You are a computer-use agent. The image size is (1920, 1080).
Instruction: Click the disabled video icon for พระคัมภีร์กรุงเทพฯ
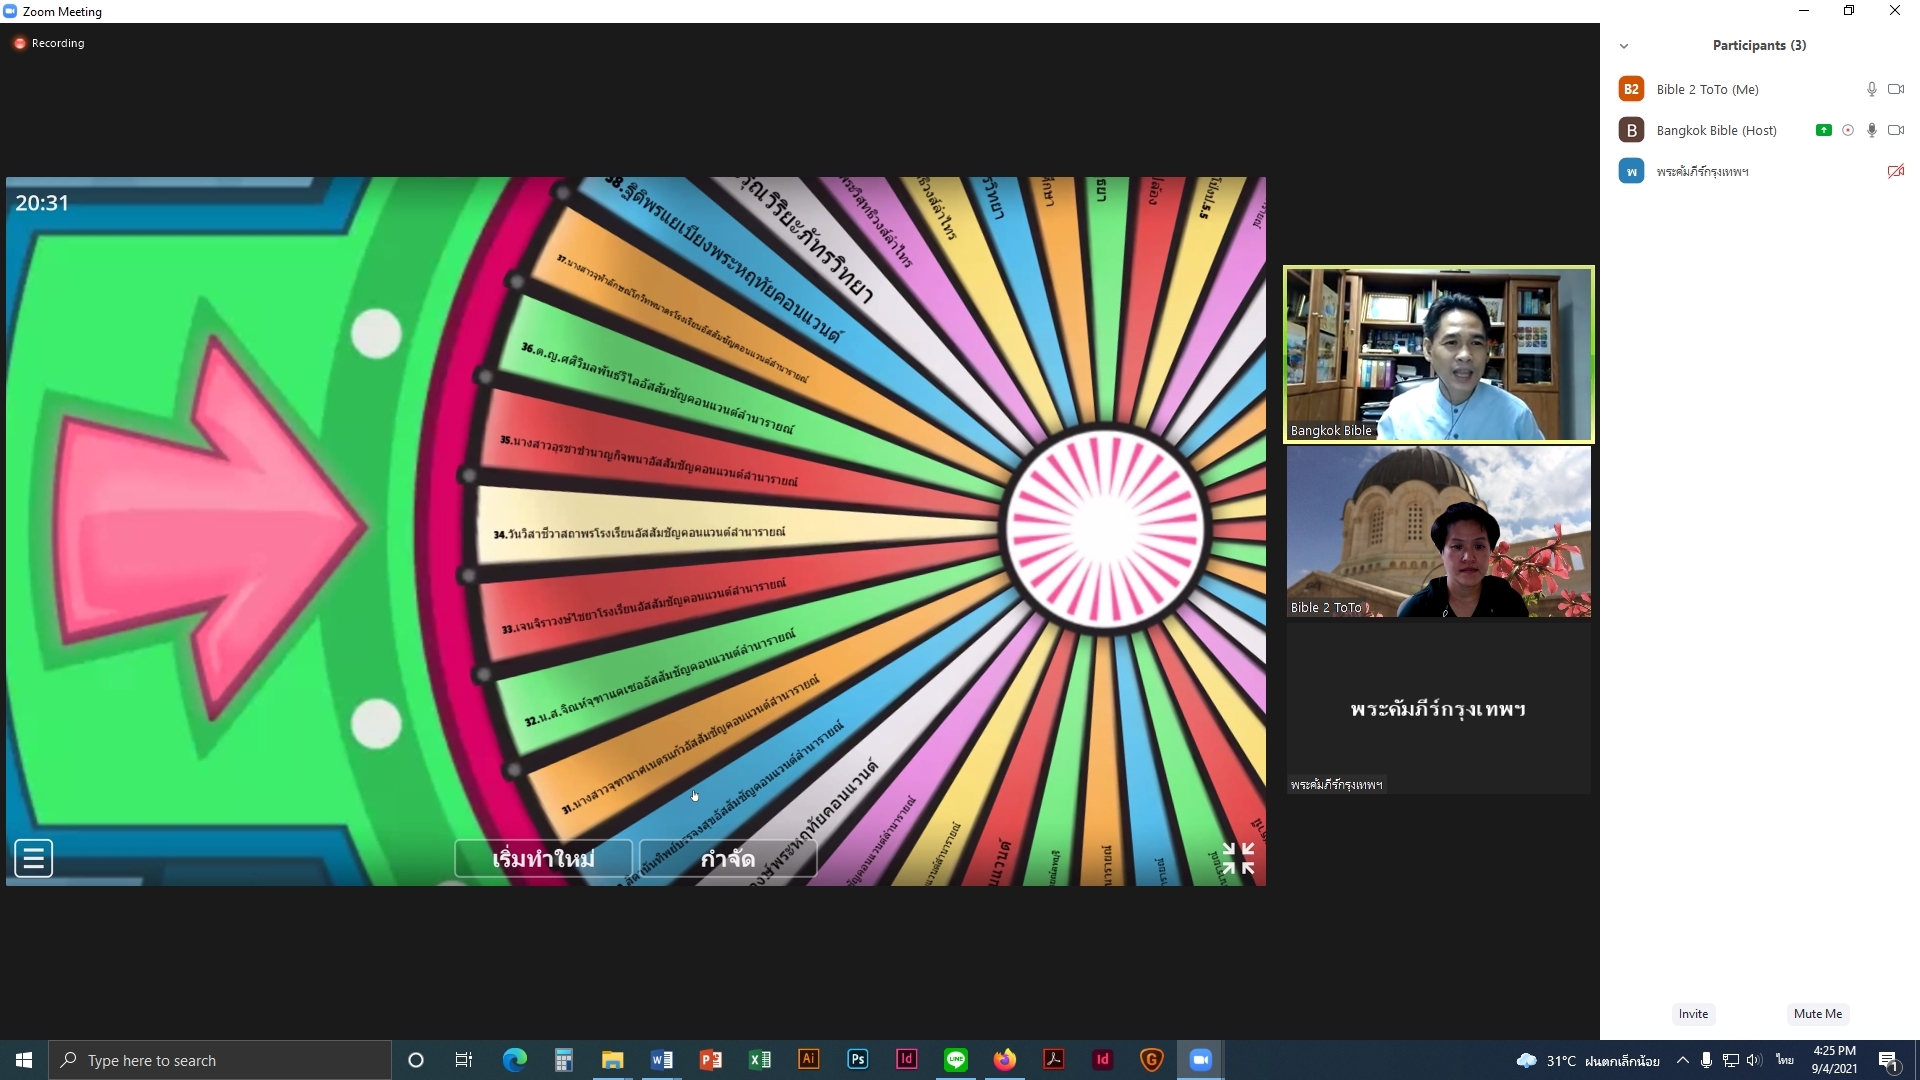(1896, 171)
